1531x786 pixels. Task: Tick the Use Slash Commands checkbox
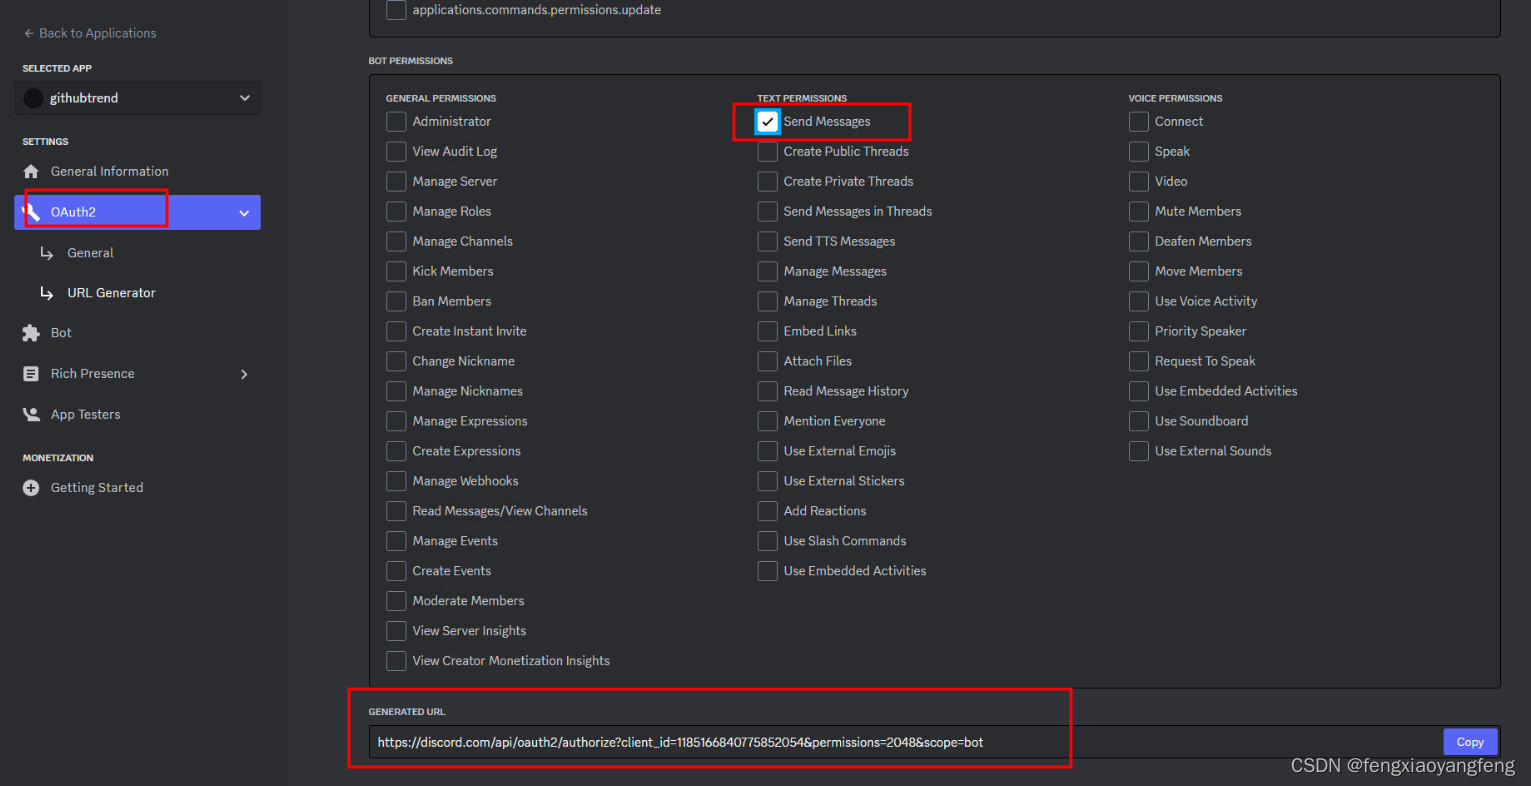tap(767, 541)
